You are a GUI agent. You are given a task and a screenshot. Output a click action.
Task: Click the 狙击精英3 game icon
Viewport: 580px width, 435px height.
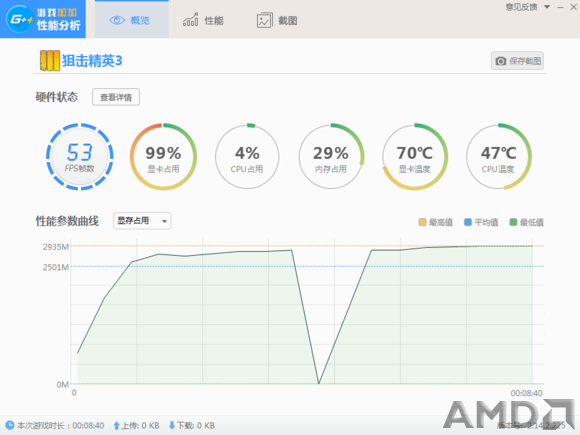pos(50,61)
